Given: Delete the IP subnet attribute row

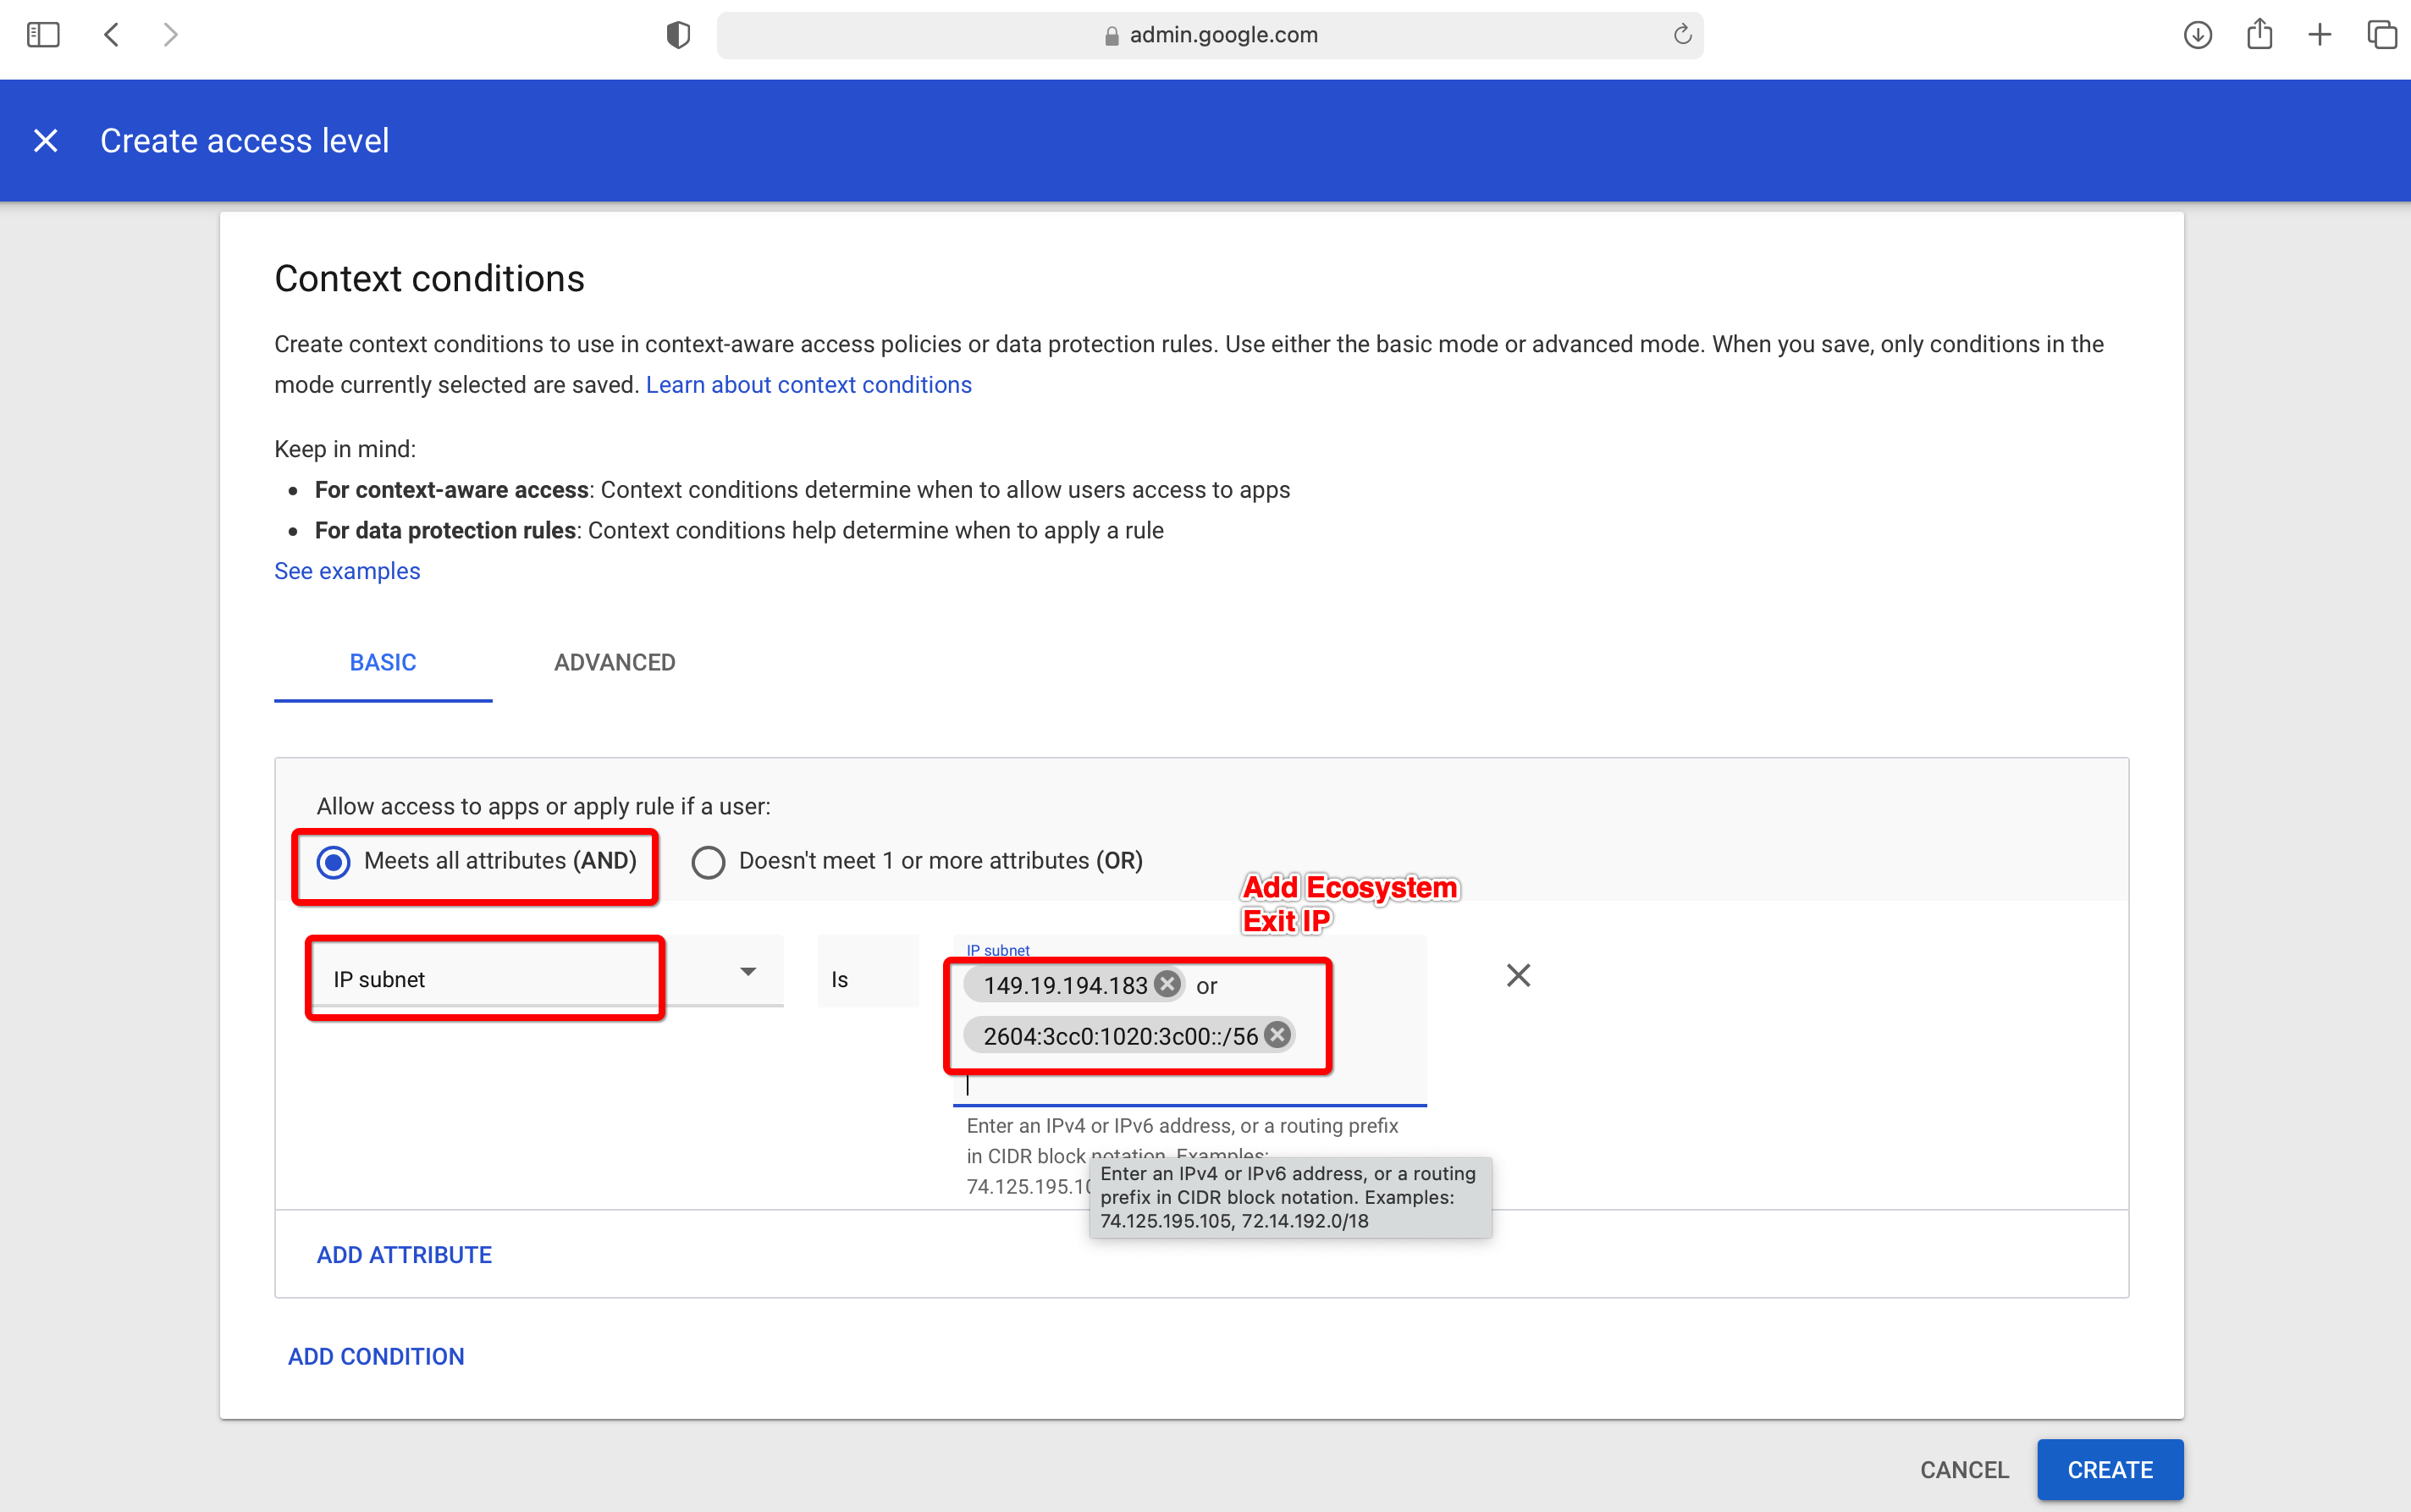Looking at the screenshot, I should tap(1518, 975).
